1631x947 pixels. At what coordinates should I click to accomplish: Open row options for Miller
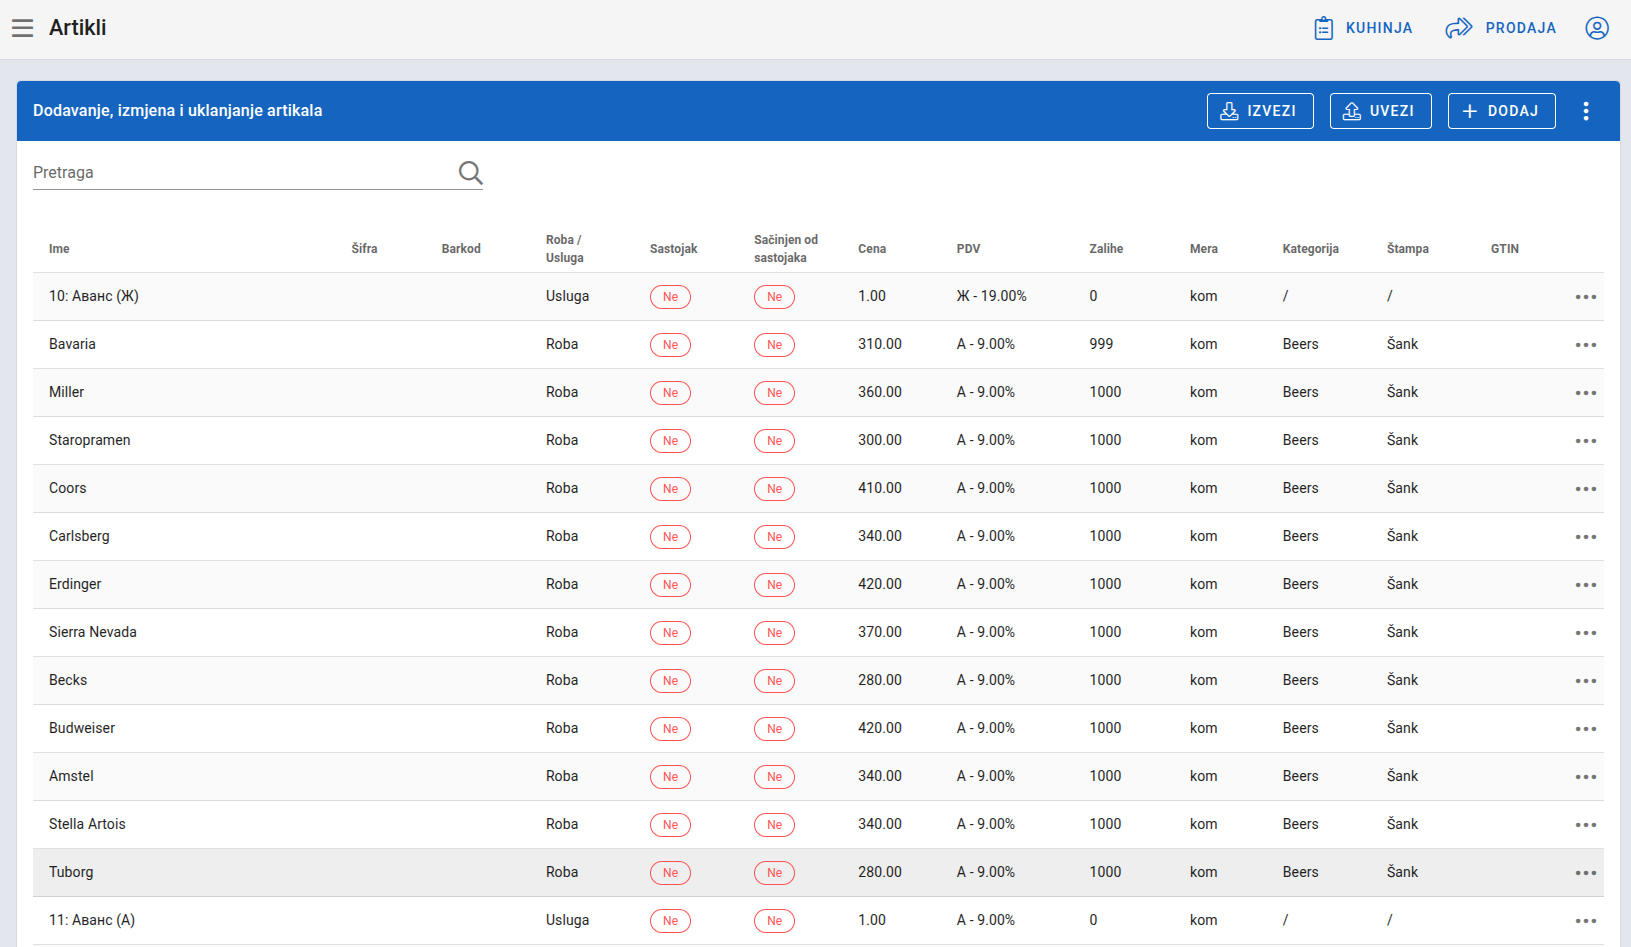tap(1586, 393)
